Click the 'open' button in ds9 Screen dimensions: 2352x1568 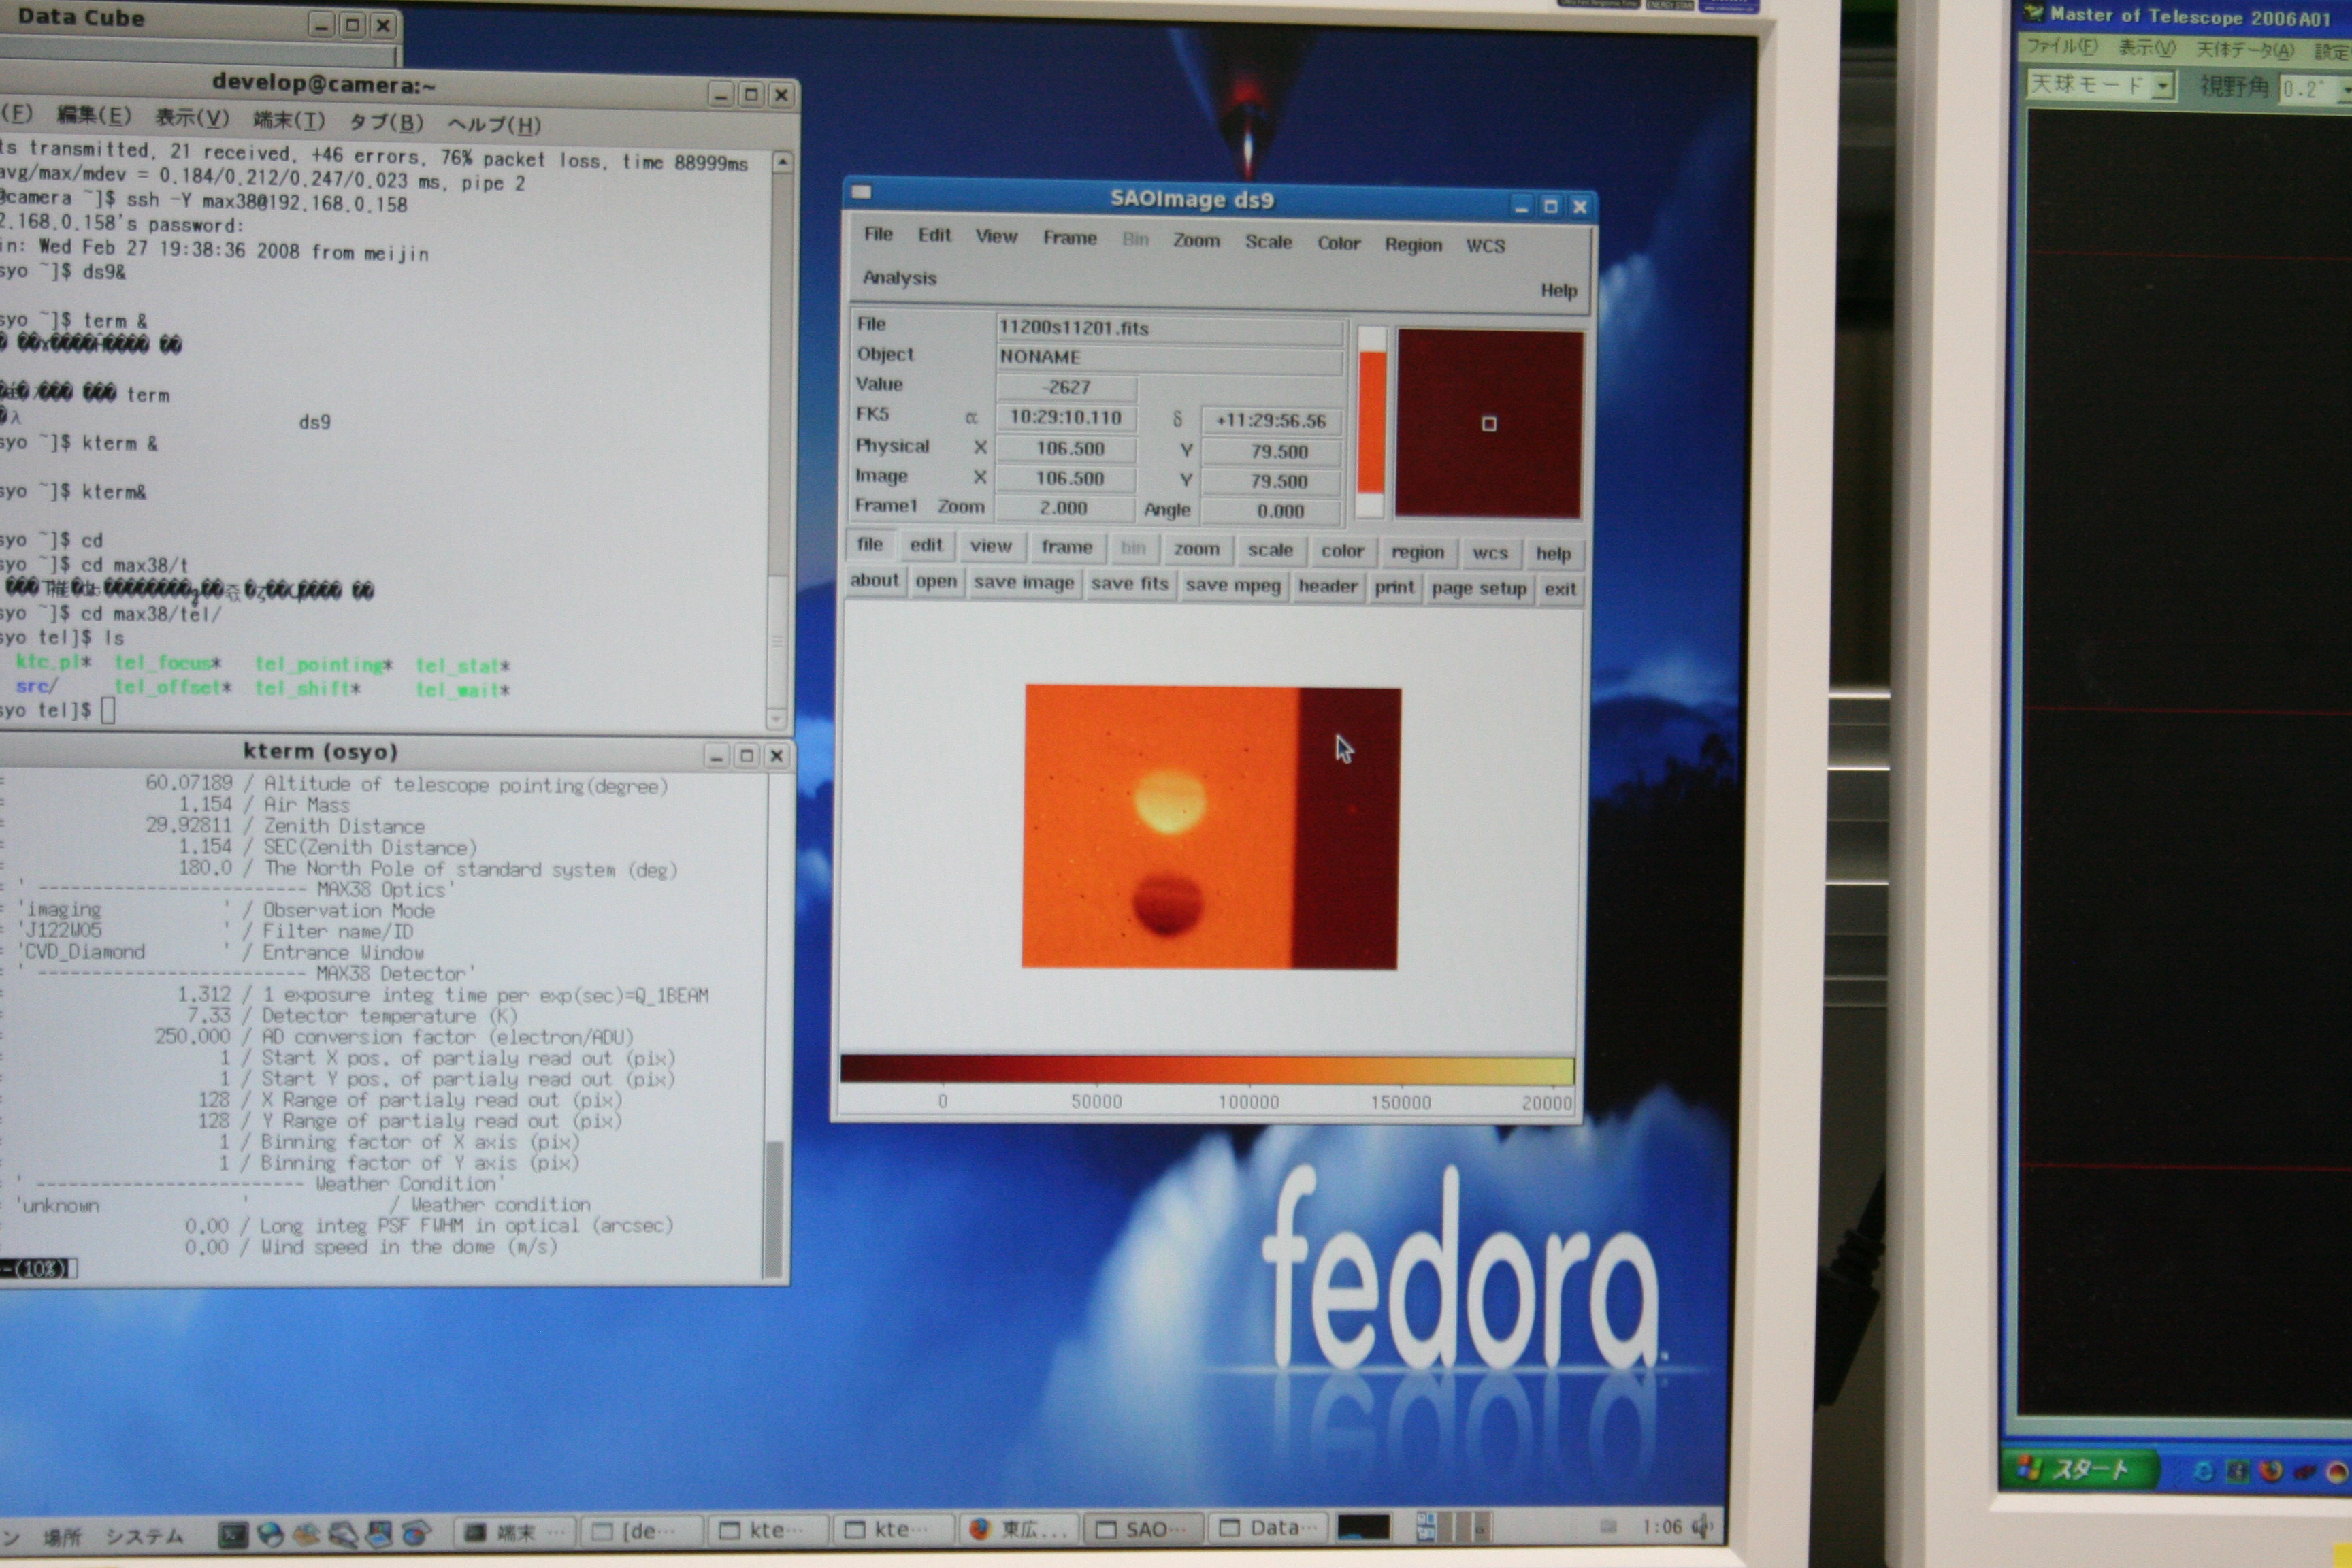(x=936, y=582)
